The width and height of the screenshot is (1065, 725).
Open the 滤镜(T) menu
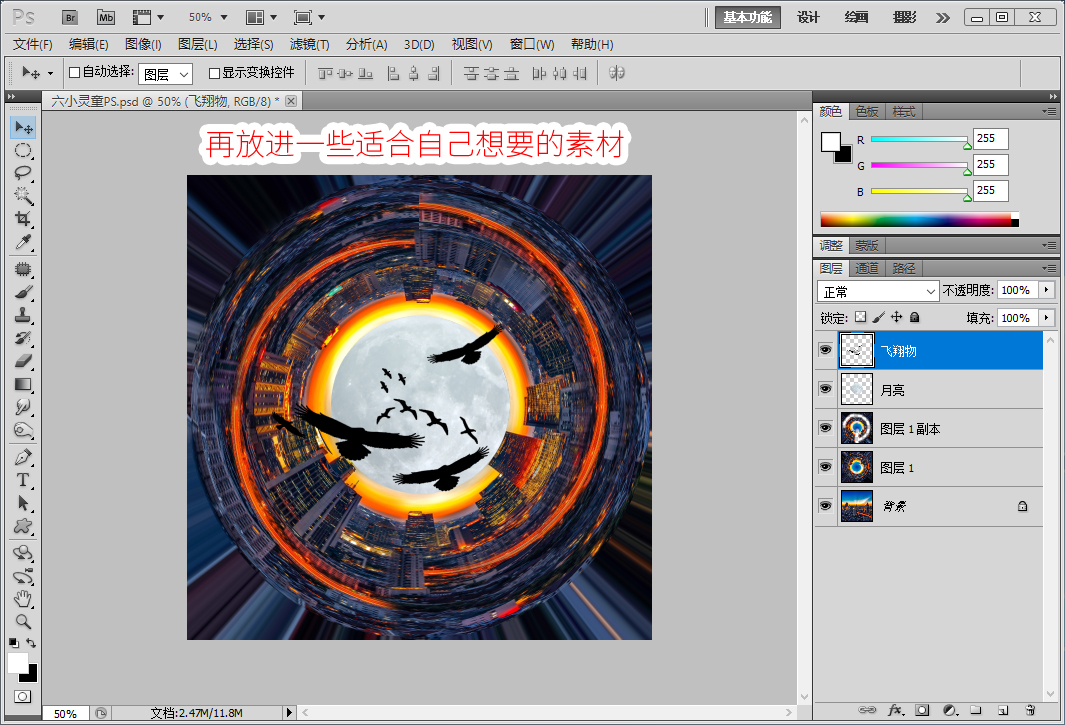[309, 44]
